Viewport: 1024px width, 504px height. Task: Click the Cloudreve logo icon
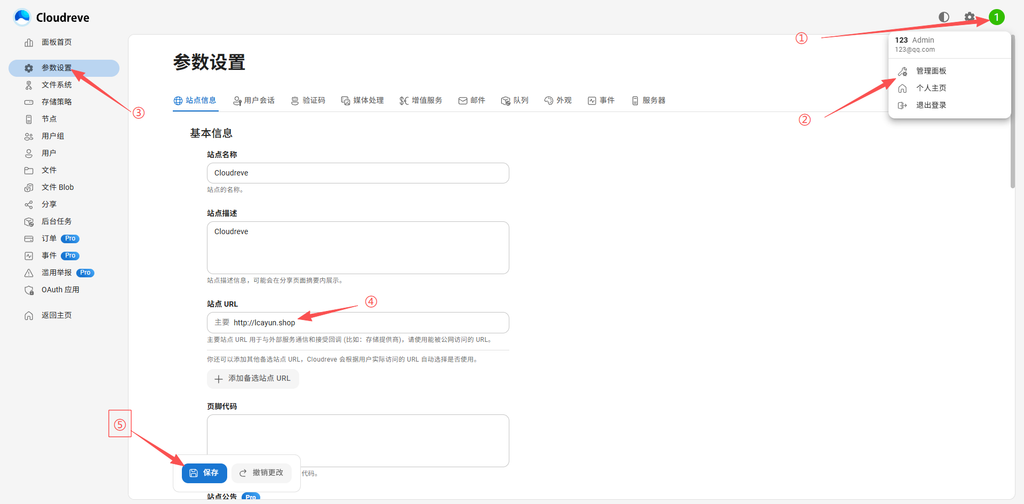point(22,17)
